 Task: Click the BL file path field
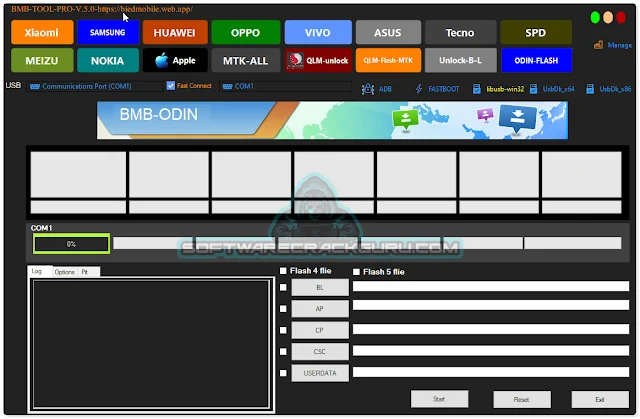tap(491, 286)
